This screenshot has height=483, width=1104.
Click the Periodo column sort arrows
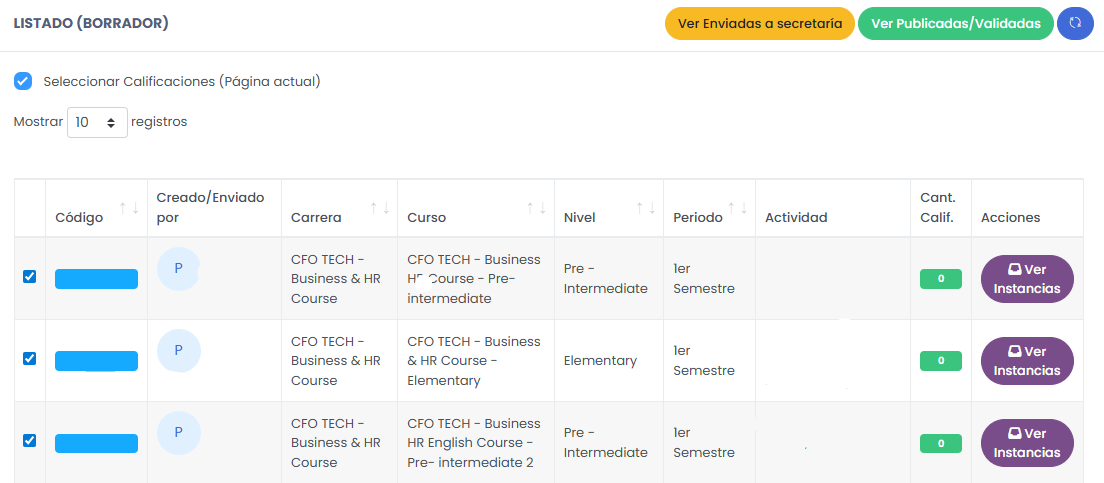point(738,208)
